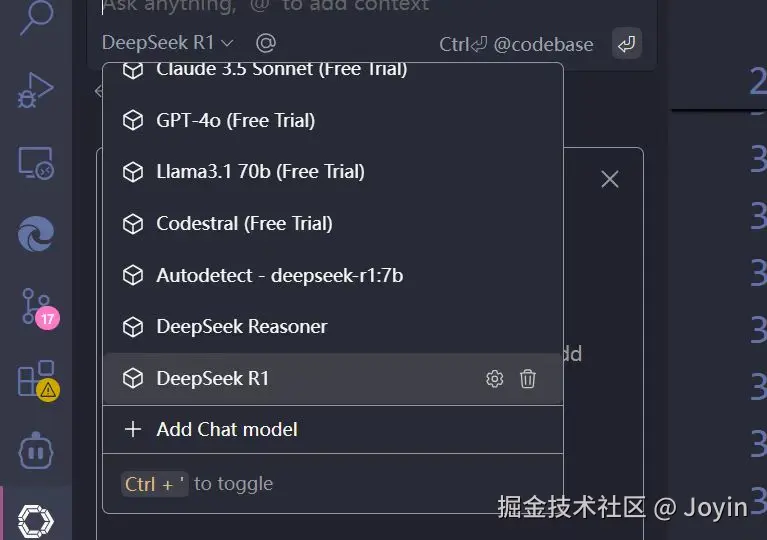Image resolution: width=767 pixels, height=540 pixels.
Task: Open Remote Explorer sidebar icon
Action: point(36,162)
